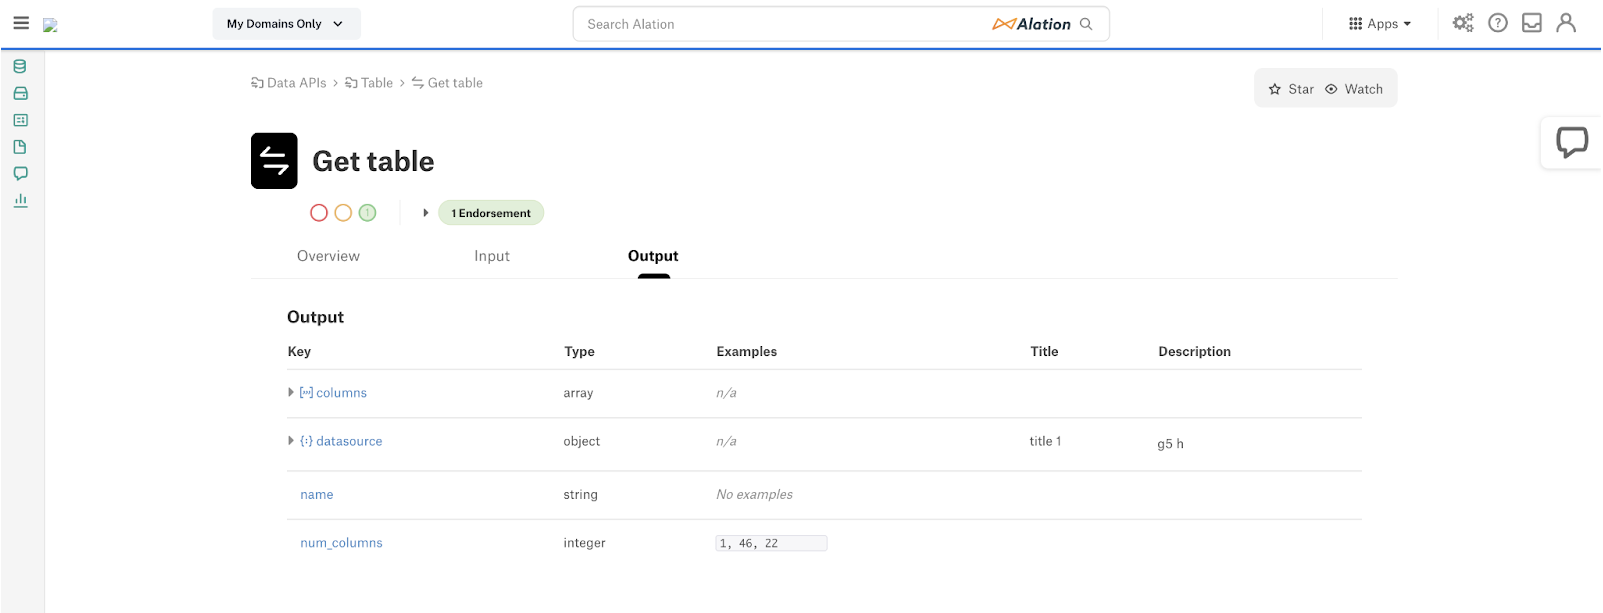The image size is (1603, 613).
Task: Go to the Data APIs breadcrumb
Action: point(289,83)
